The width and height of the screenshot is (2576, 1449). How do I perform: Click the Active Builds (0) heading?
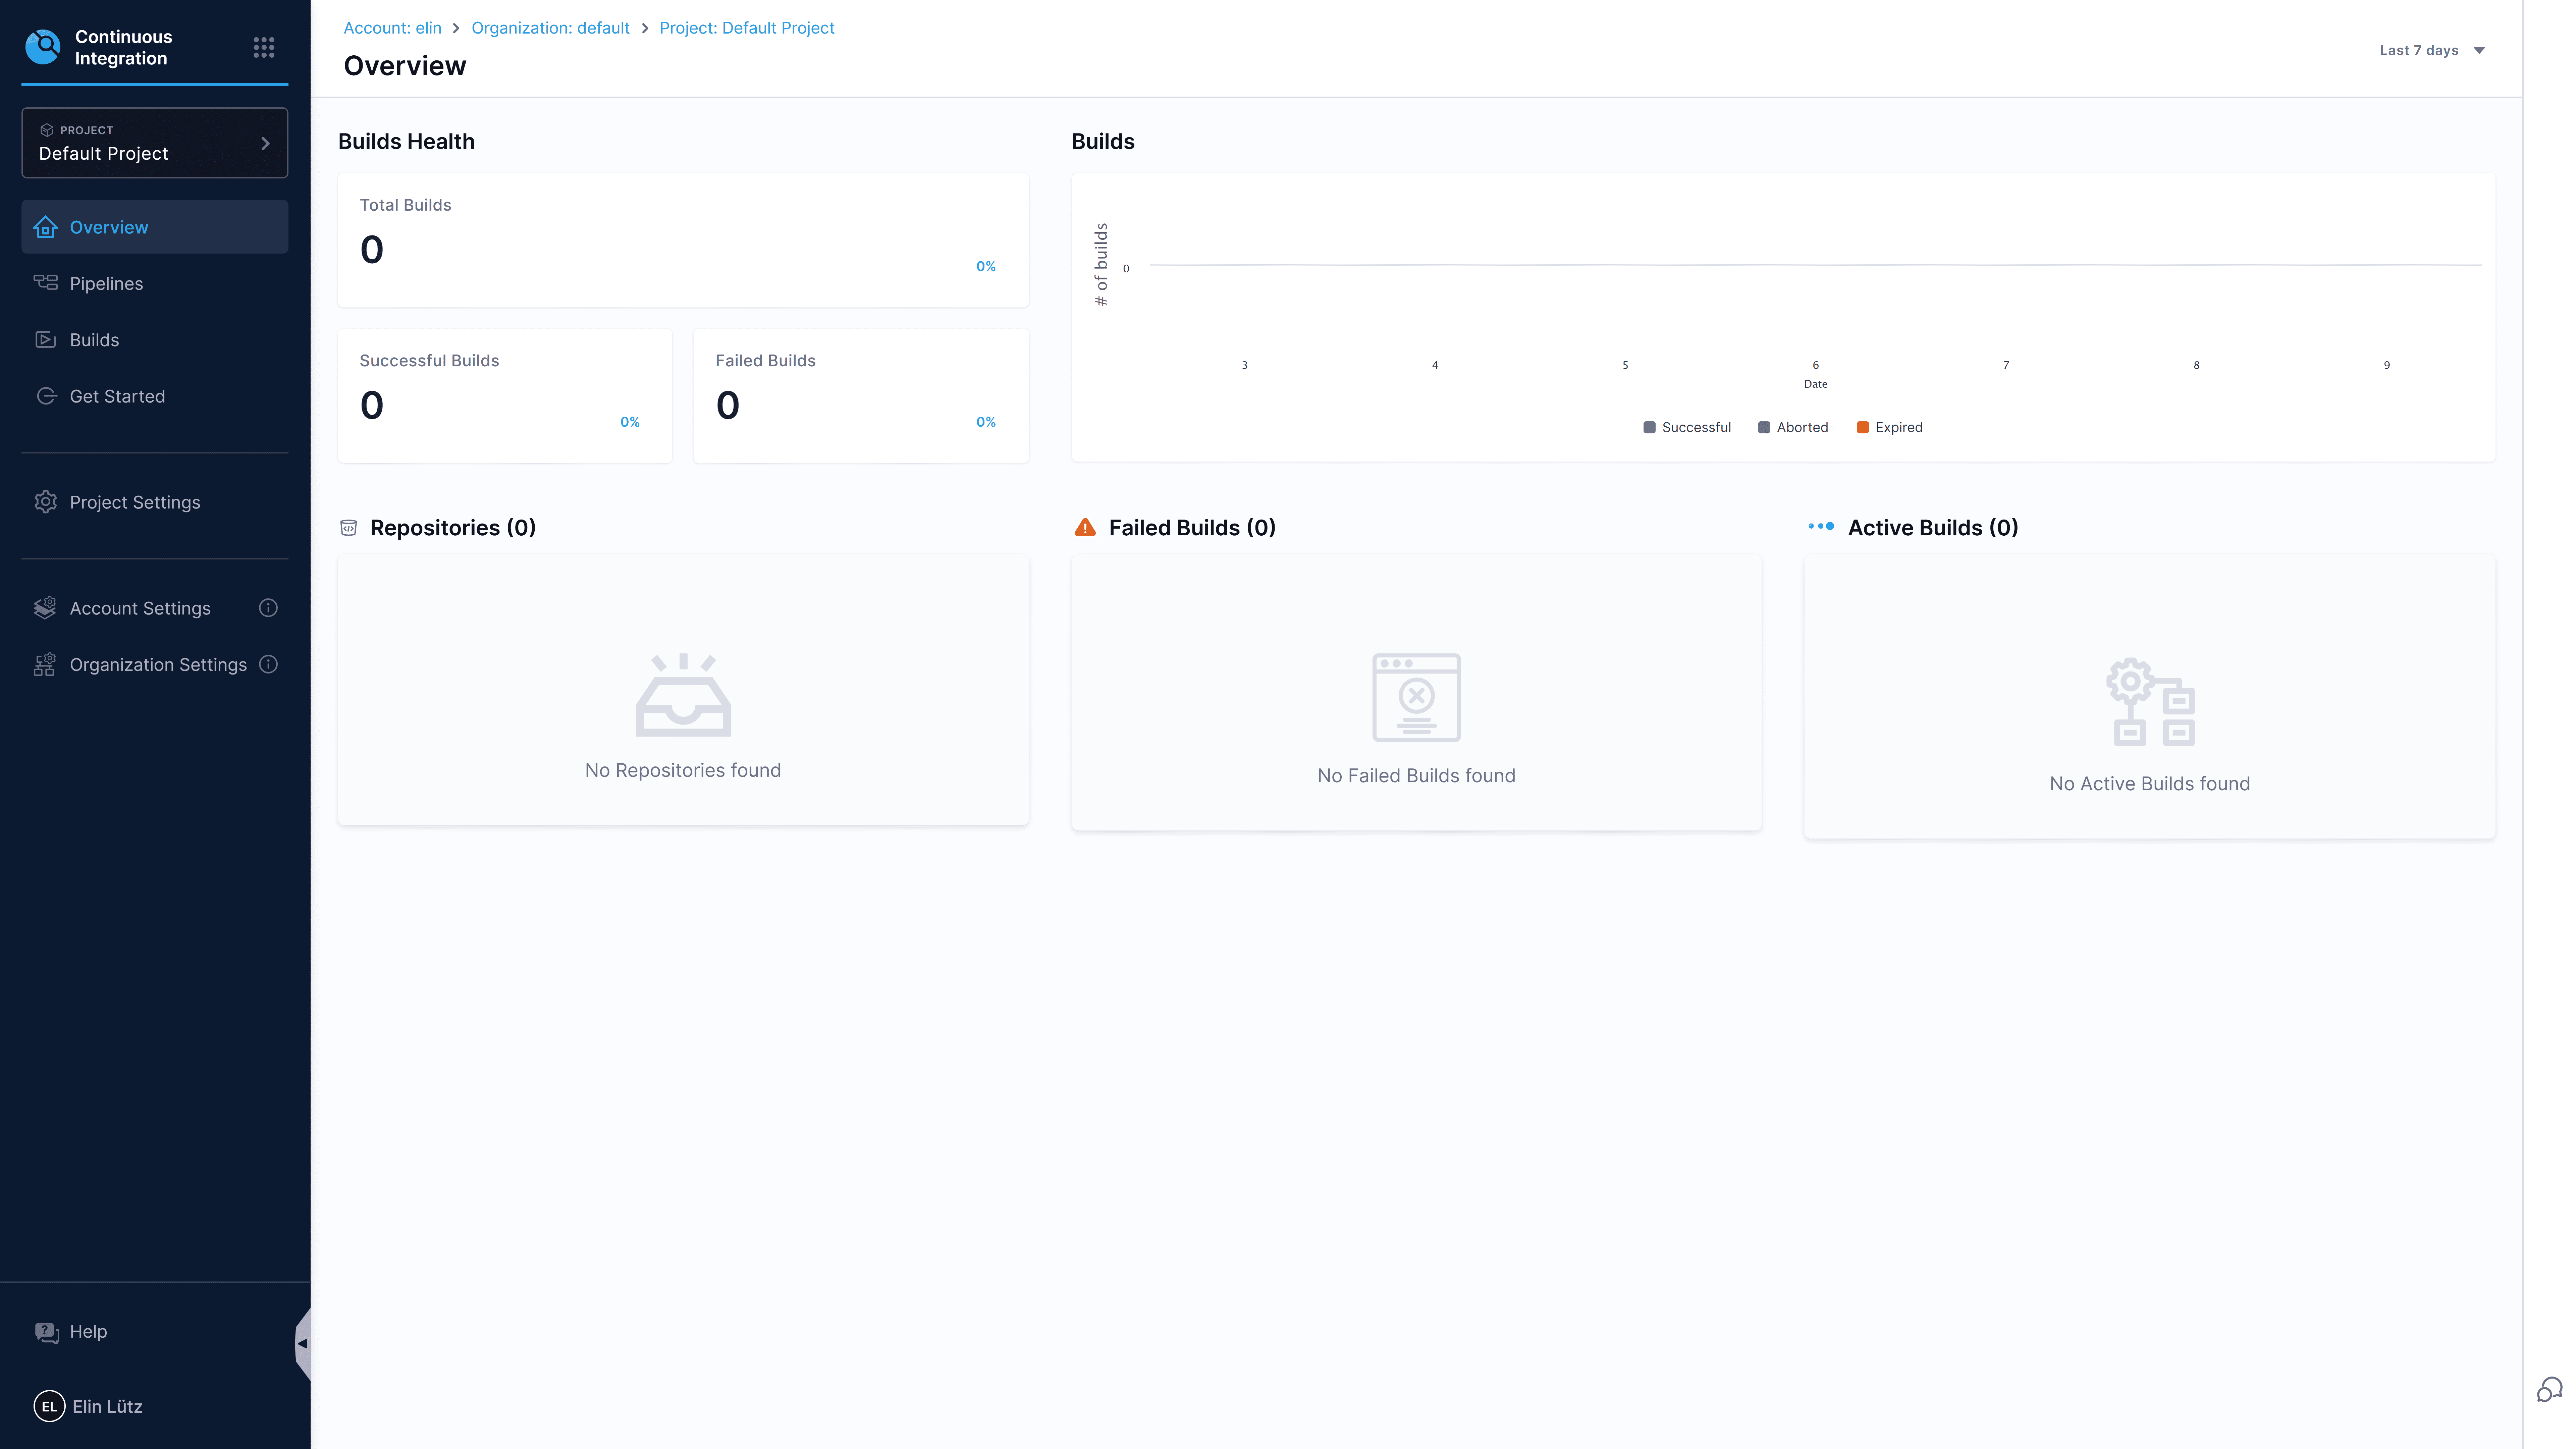pyautogui.click(x=1933, y=528)
